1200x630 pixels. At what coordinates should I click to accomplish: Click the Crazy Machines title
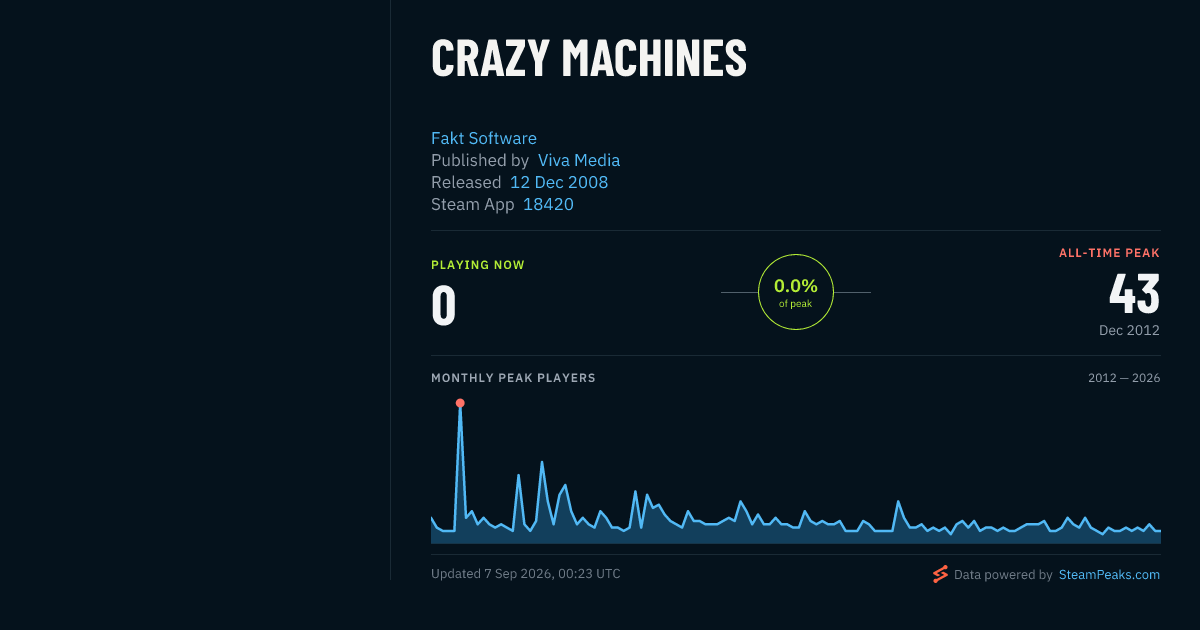pyautogui.click(x=589, y=58)
